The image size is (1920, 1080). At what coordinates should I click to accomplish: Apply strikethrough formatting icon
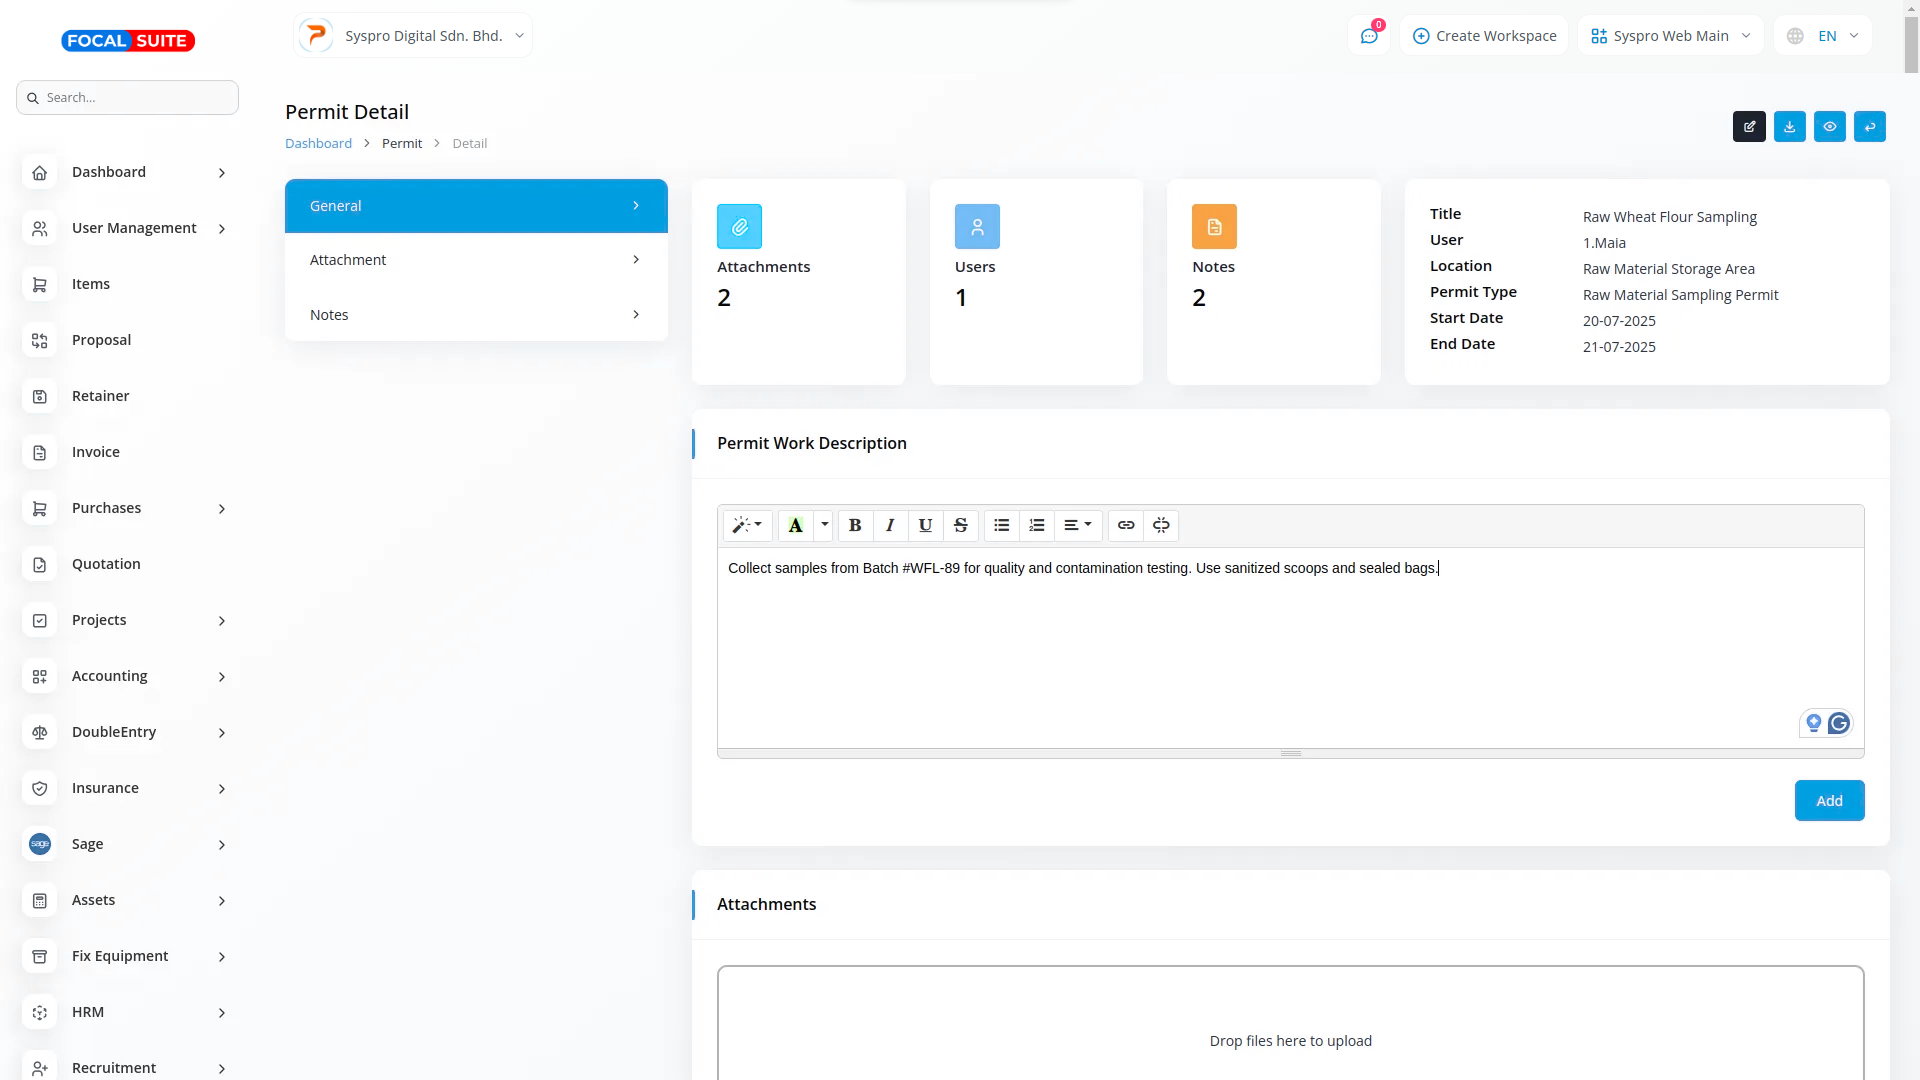(961, 525)
